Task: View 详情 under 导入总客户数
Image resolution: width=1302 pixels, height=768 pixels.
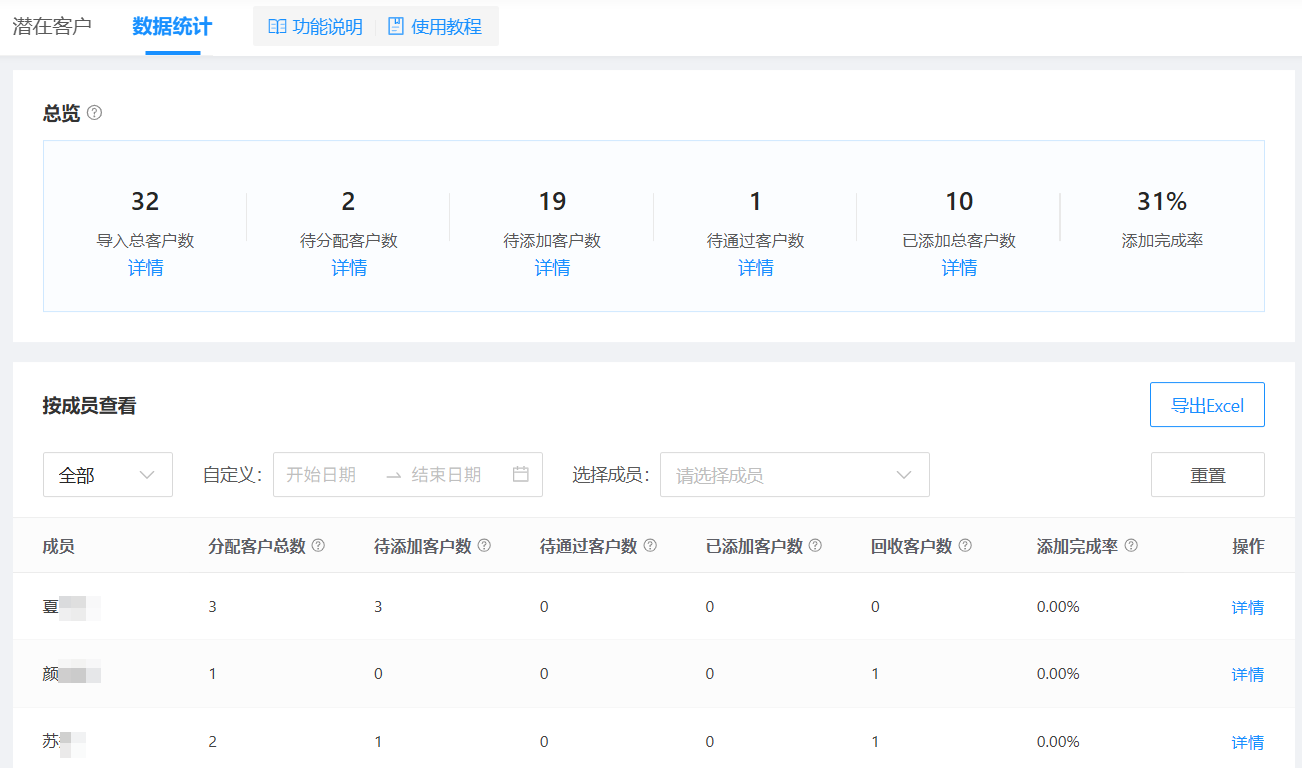Action: pos(146,268)
